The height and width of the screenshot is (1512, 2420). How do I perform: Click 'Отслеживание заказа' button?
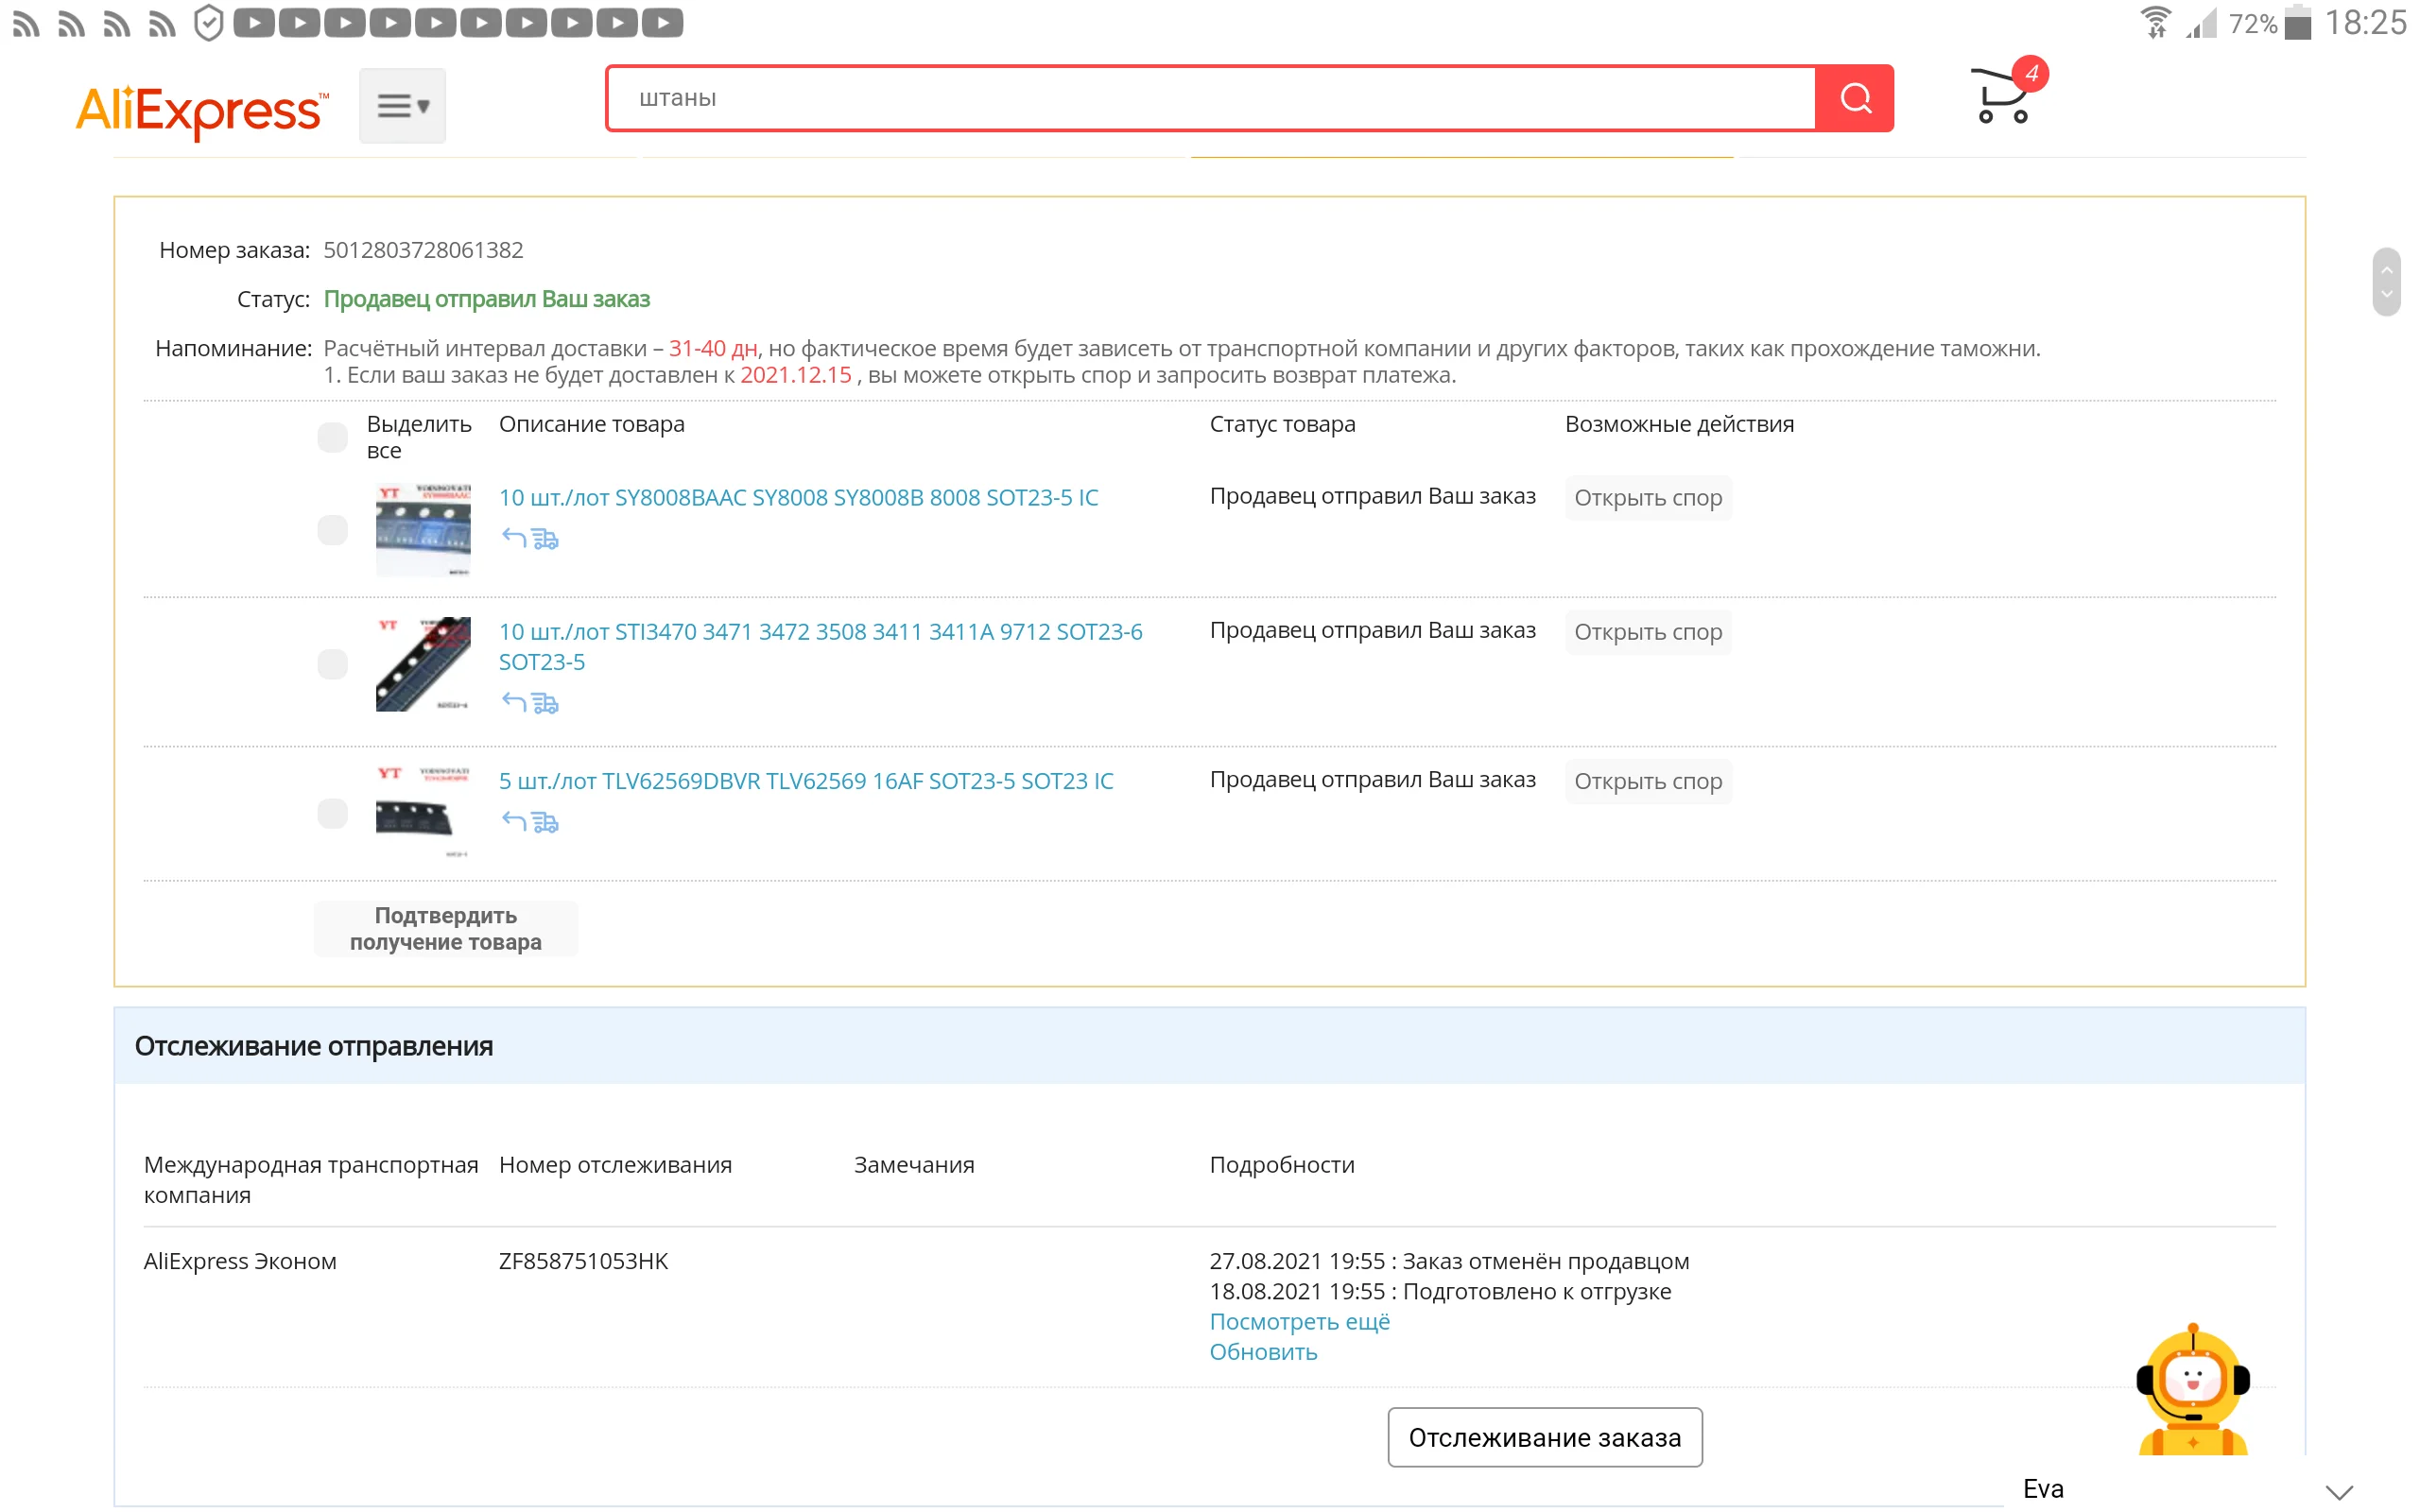click(x=1544, y=1437)
